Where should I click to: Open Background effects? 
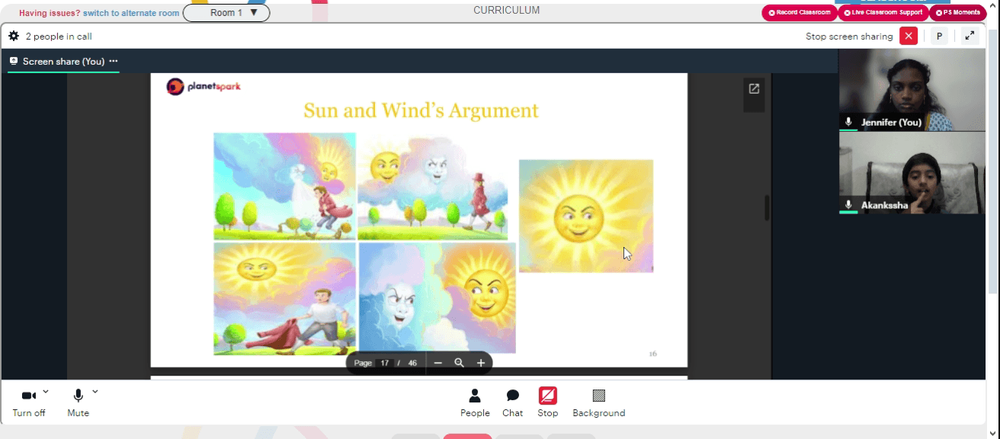coord(599,403)
